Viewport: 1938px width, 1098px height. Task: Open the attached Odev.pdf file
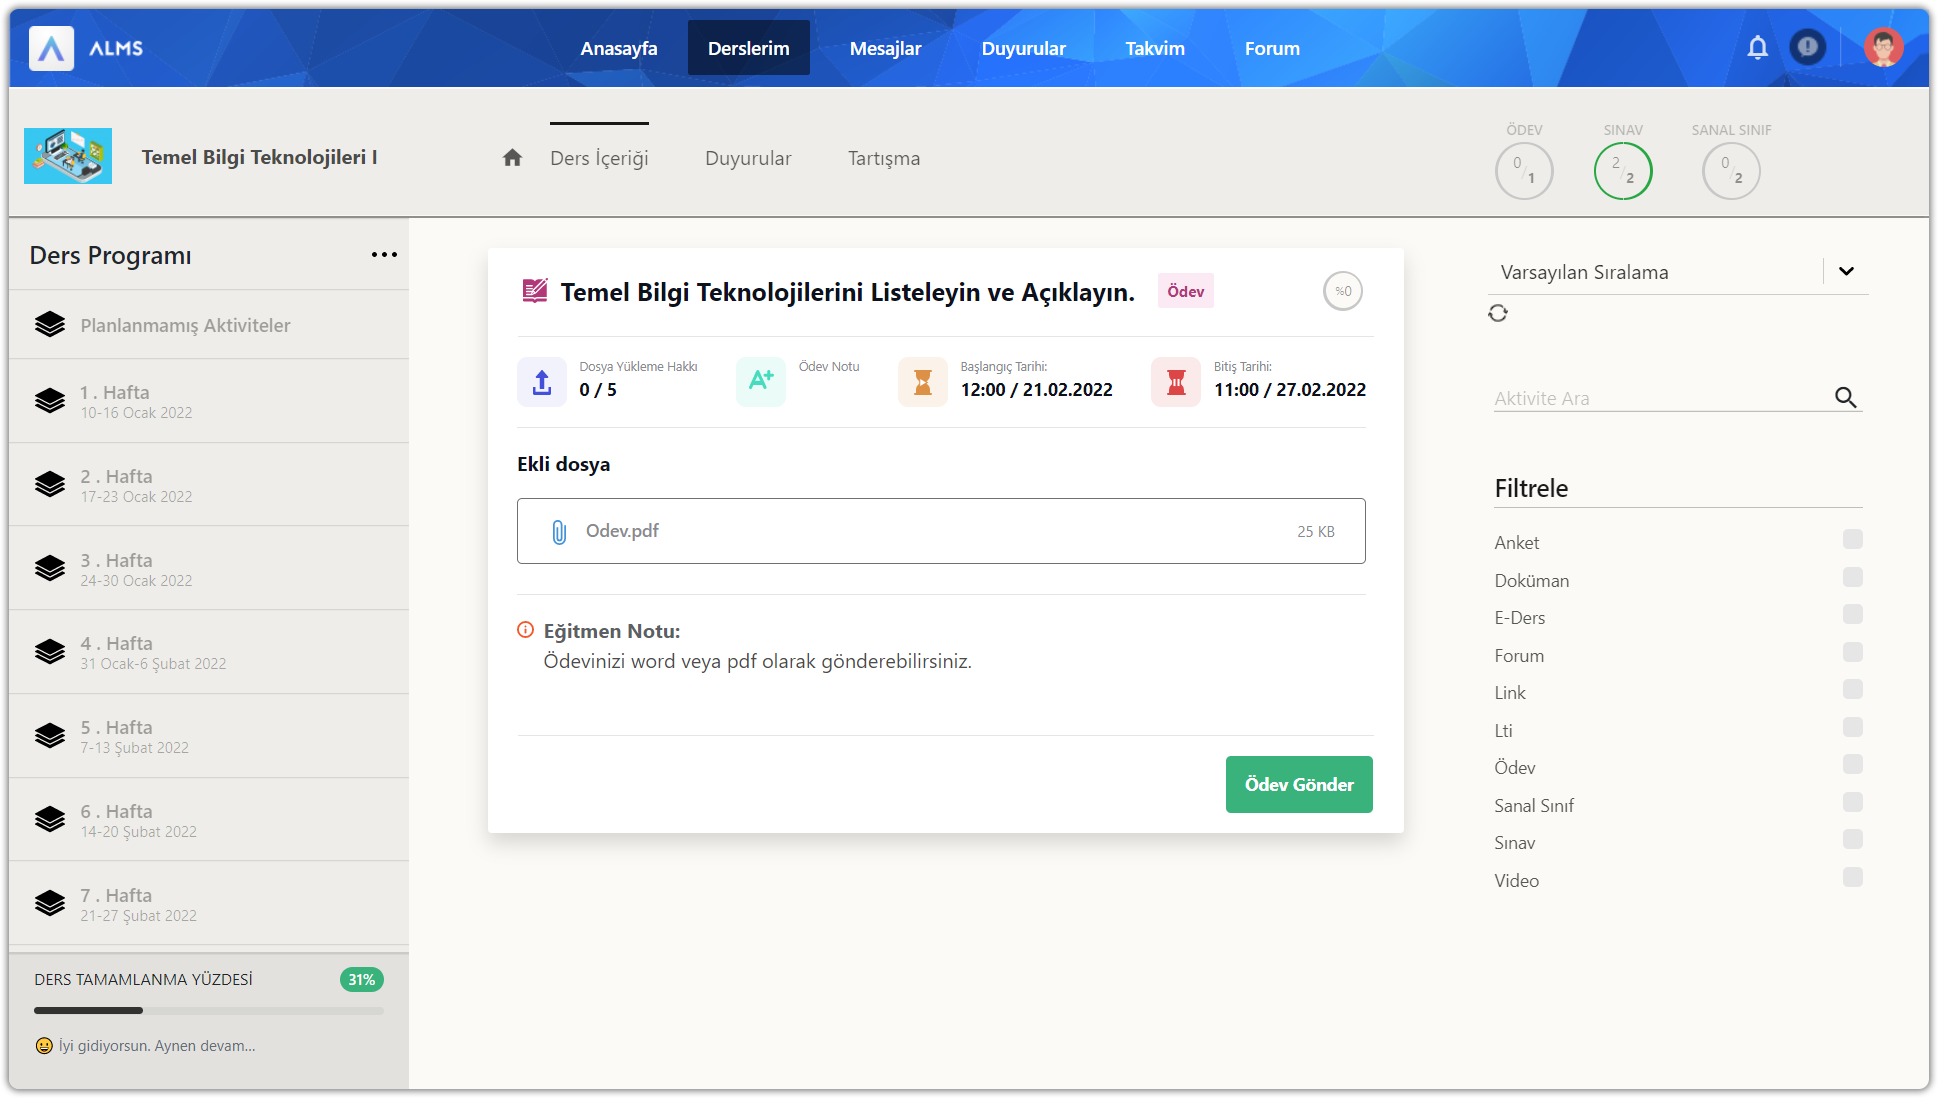[x=622, y=531]
